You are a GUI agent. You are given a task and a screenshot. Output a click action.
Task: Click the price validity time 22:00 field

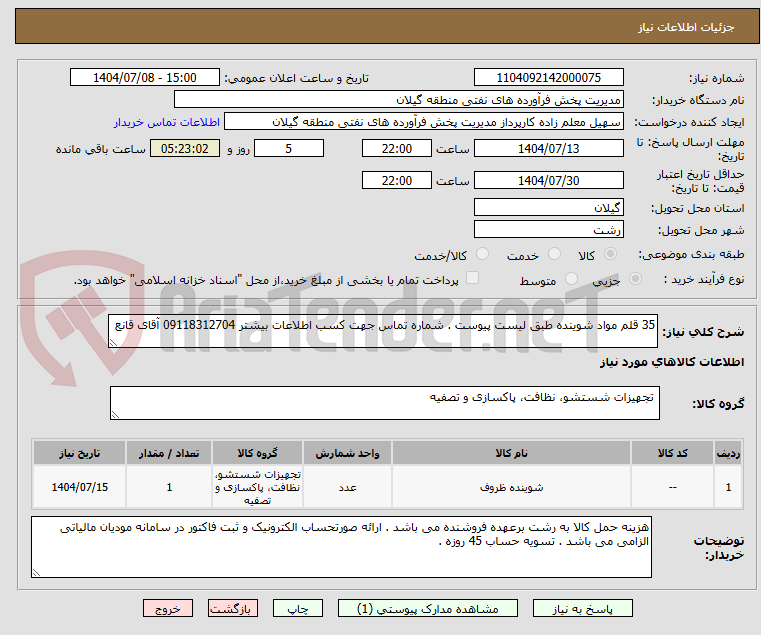click(397, 181)
